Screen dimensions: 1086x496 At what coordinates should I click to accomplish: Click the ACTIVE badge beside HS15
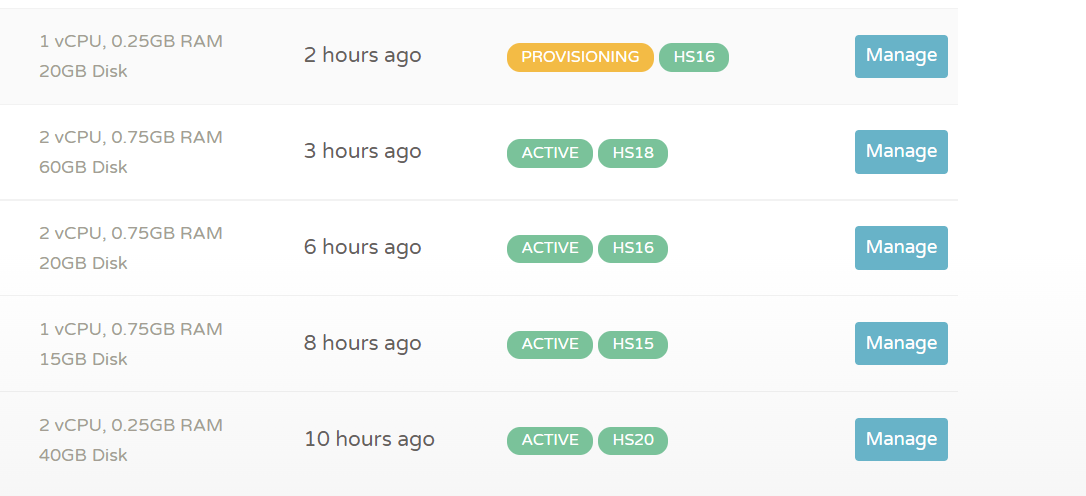tap(550, 345)
